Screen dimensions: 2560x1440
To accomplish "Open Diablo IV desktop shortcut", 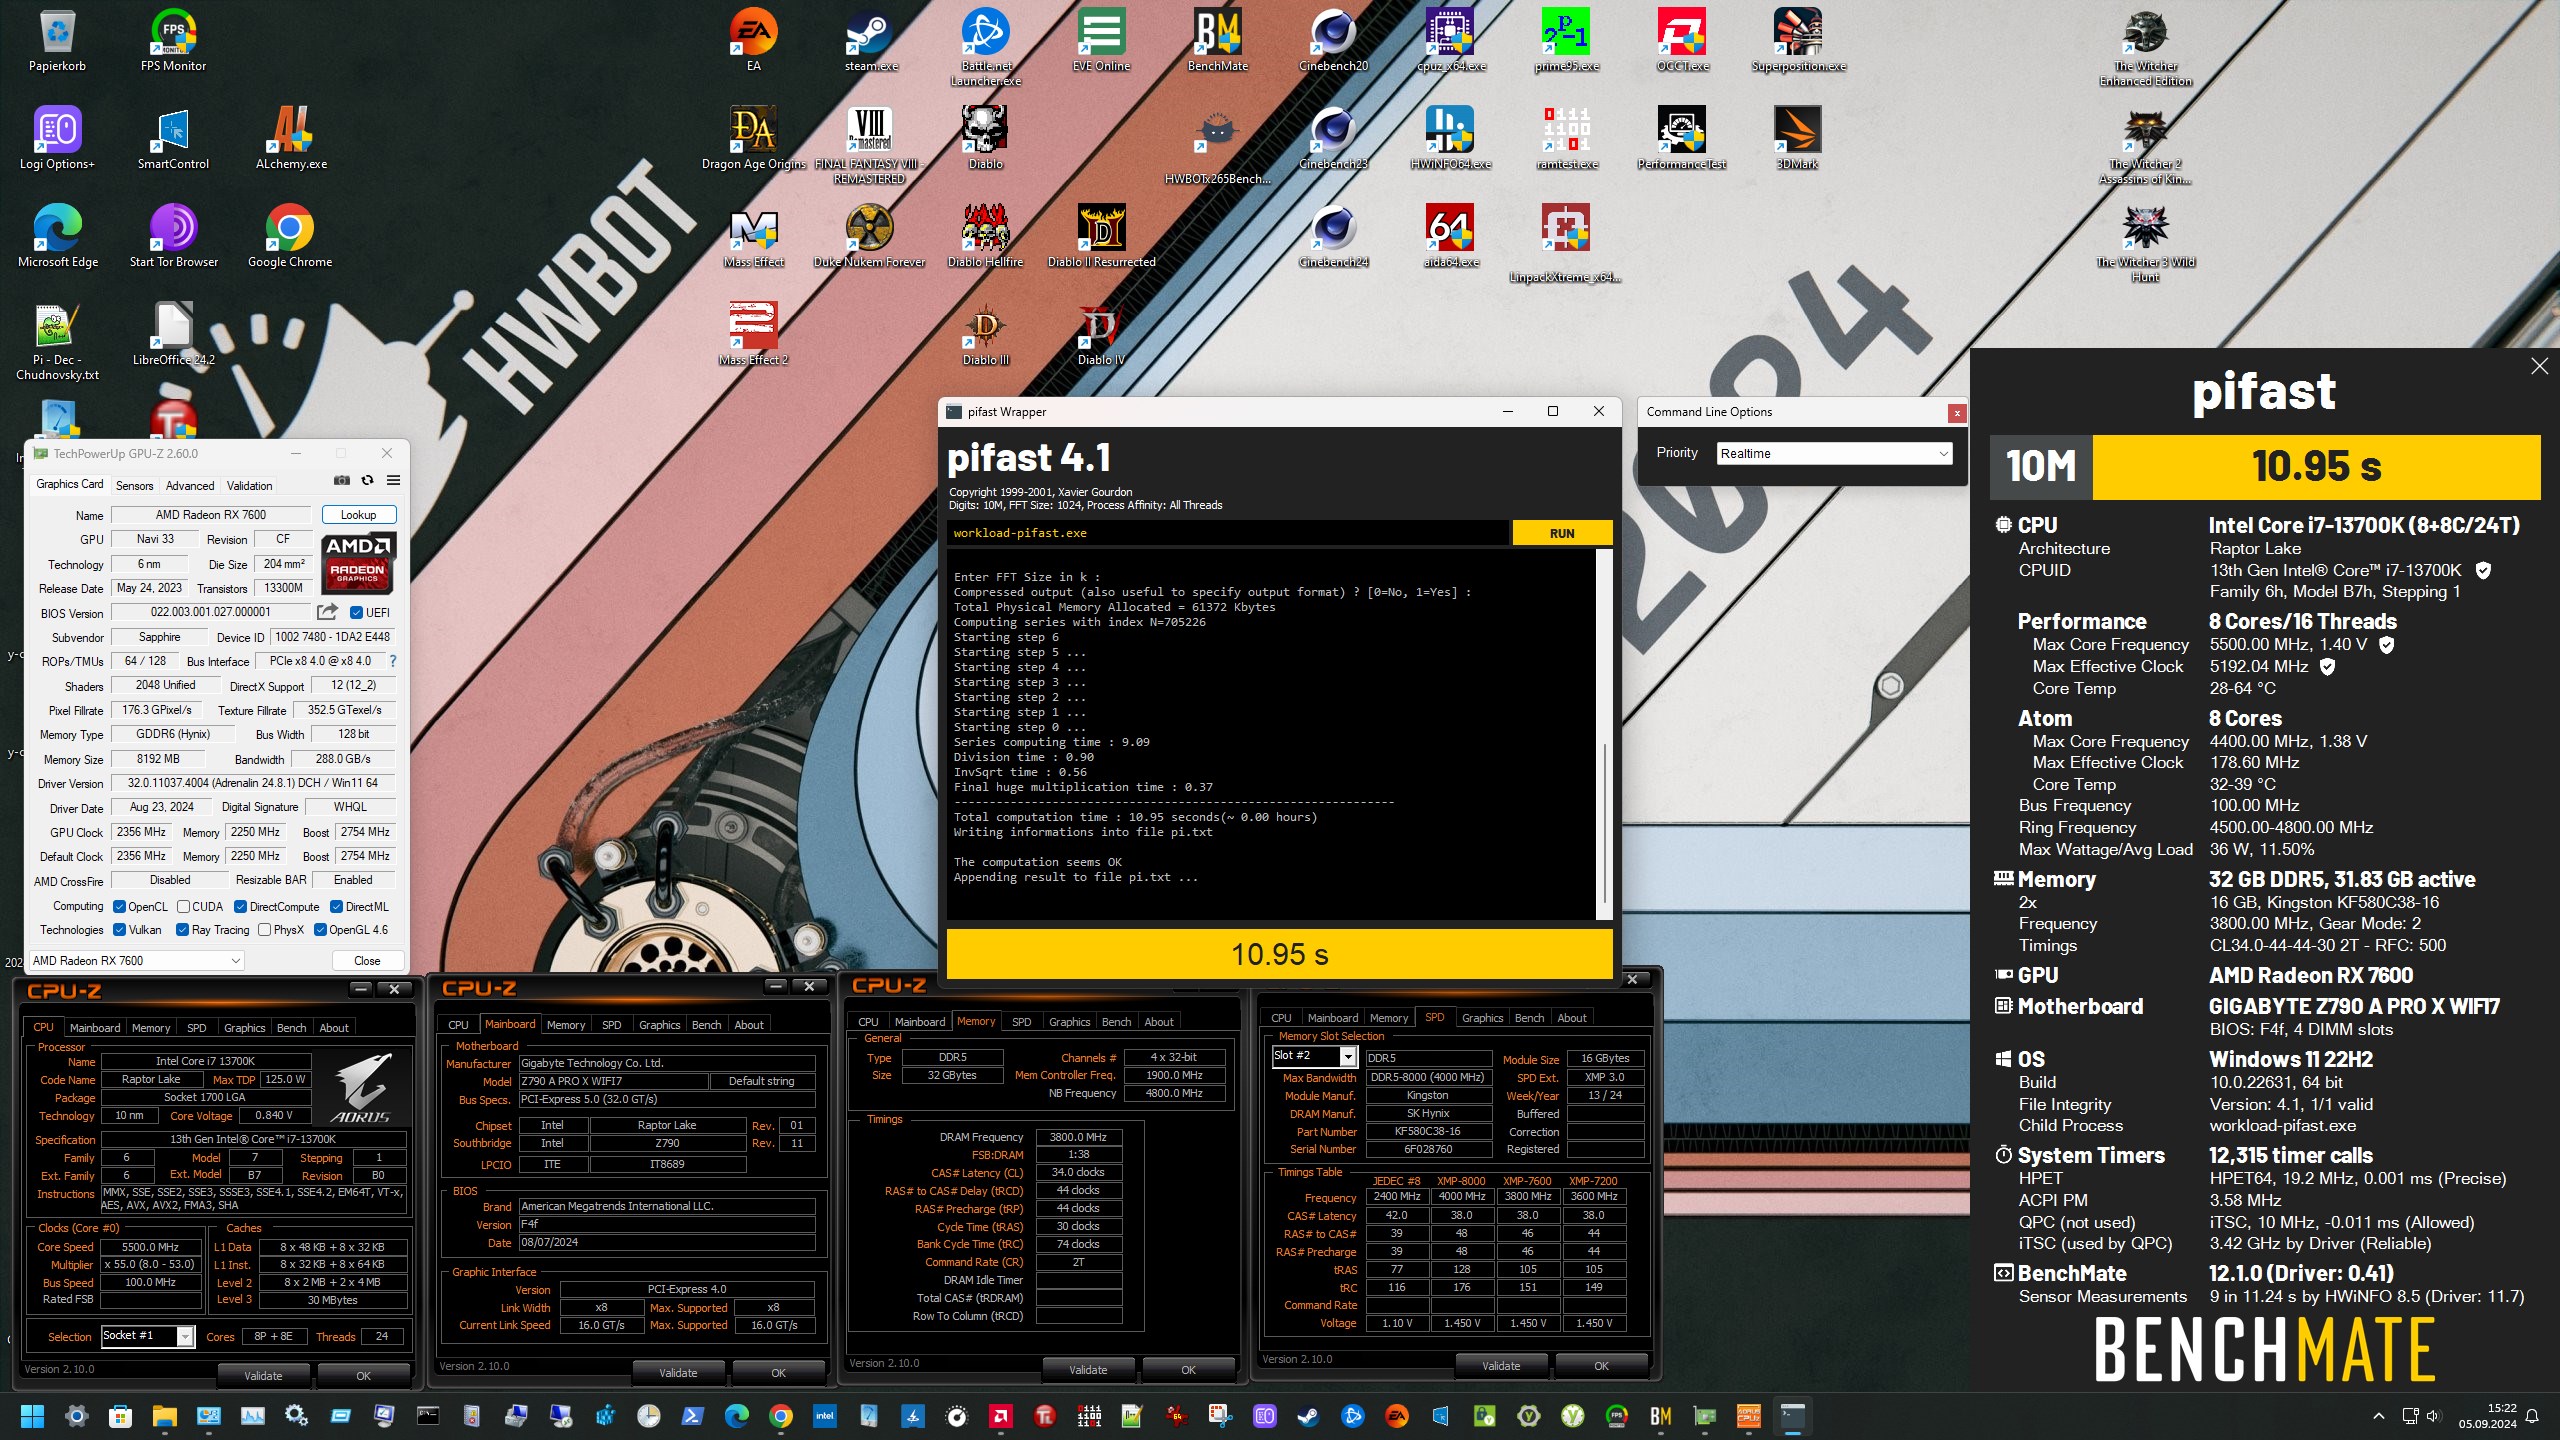I will click(1101, 334).
